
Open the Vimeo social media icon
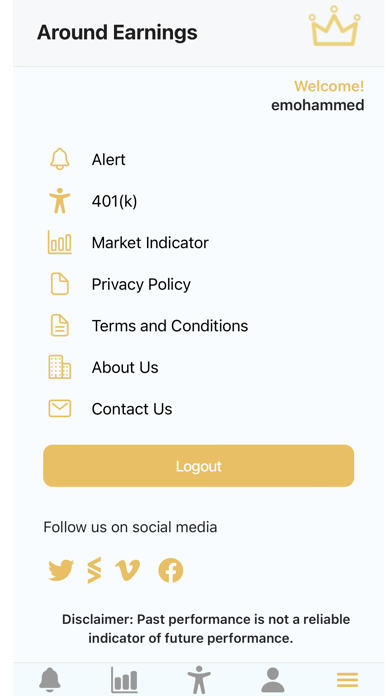[128, 570]
